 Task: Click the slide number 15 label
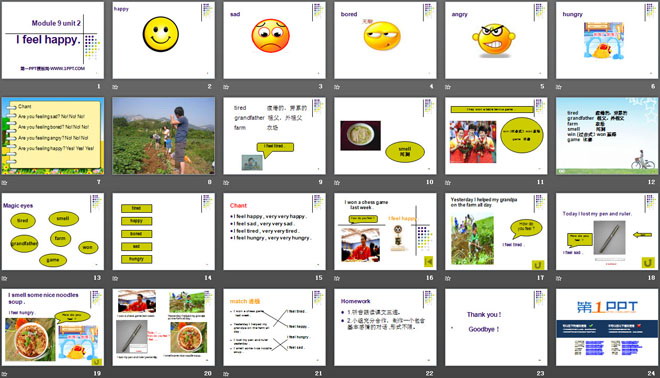pos(319,278)
